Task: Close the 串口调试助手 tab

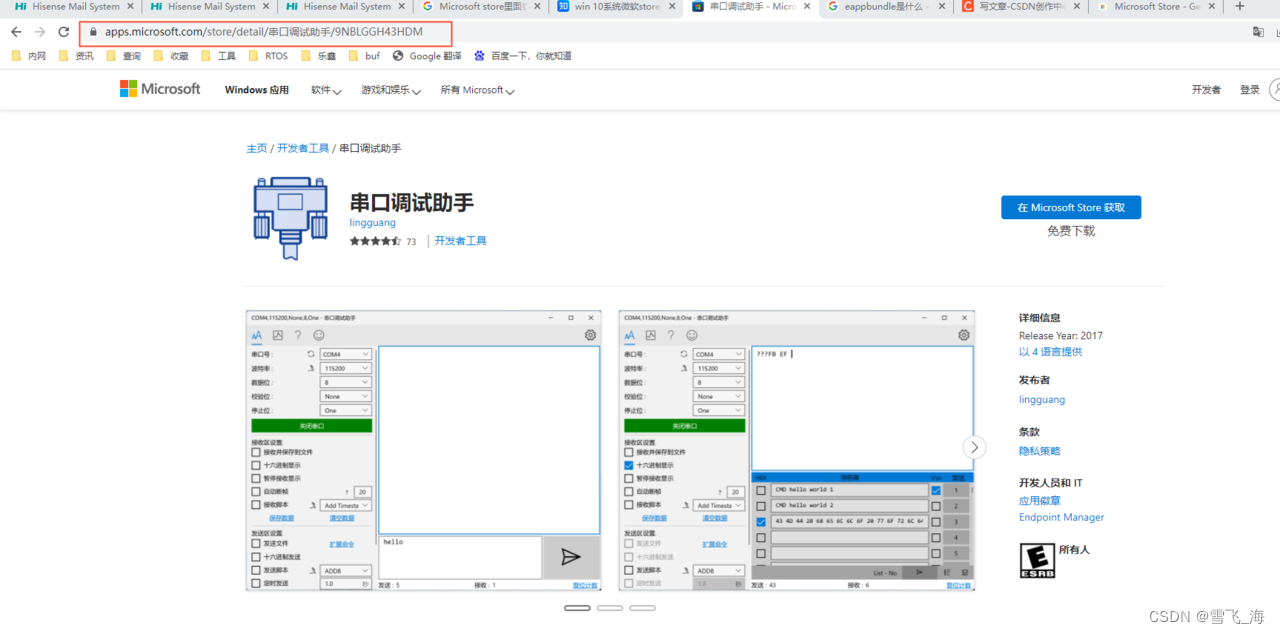Action: click(x=808, y=6)
